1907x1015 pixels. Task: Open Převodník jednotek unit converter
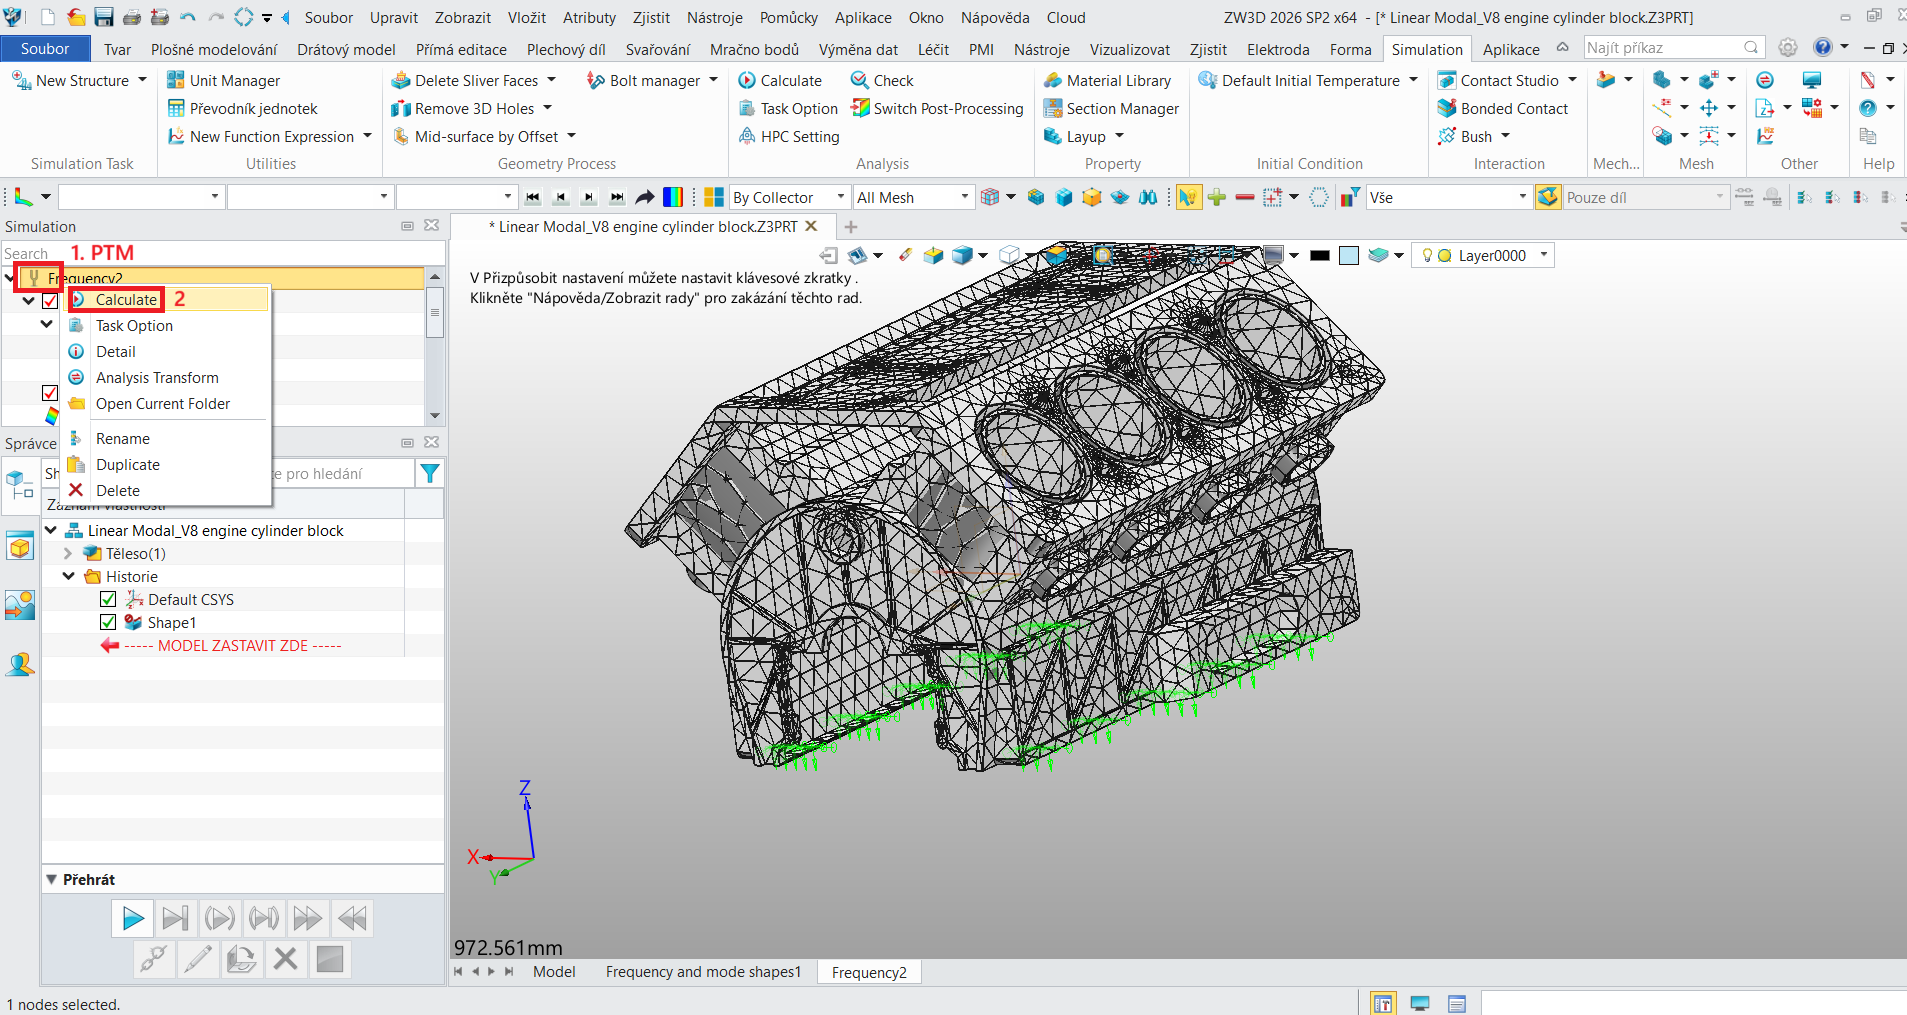click(242, 108)
